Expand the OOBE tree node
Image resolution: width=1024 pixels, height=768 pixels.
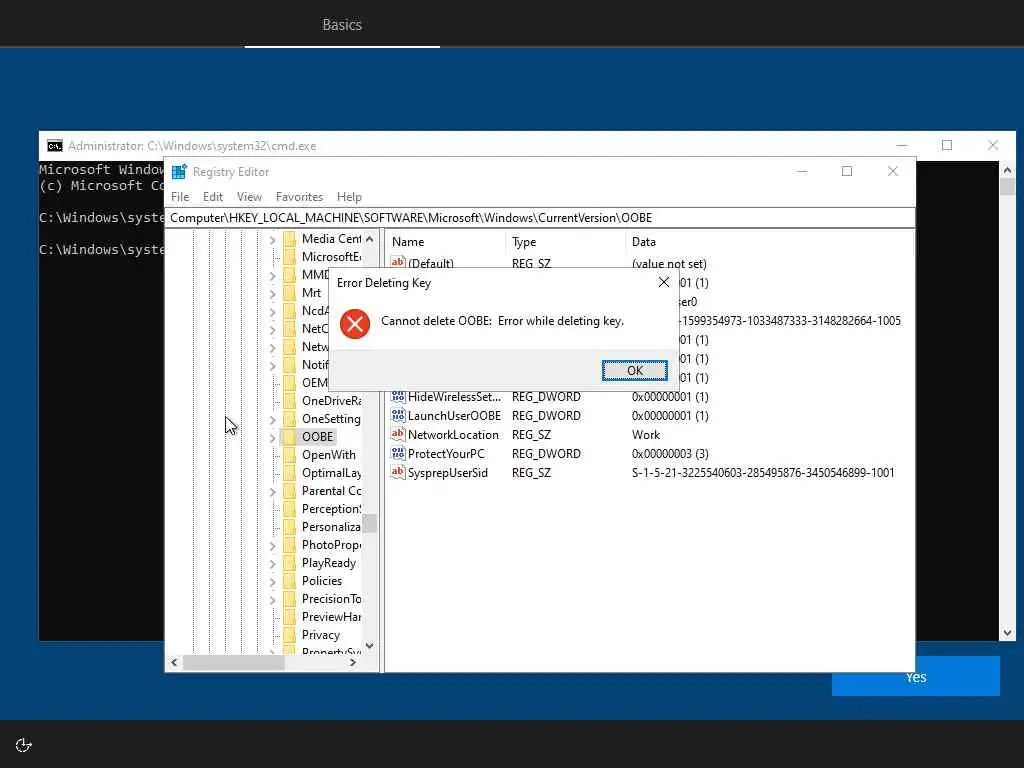coord(272,438)
